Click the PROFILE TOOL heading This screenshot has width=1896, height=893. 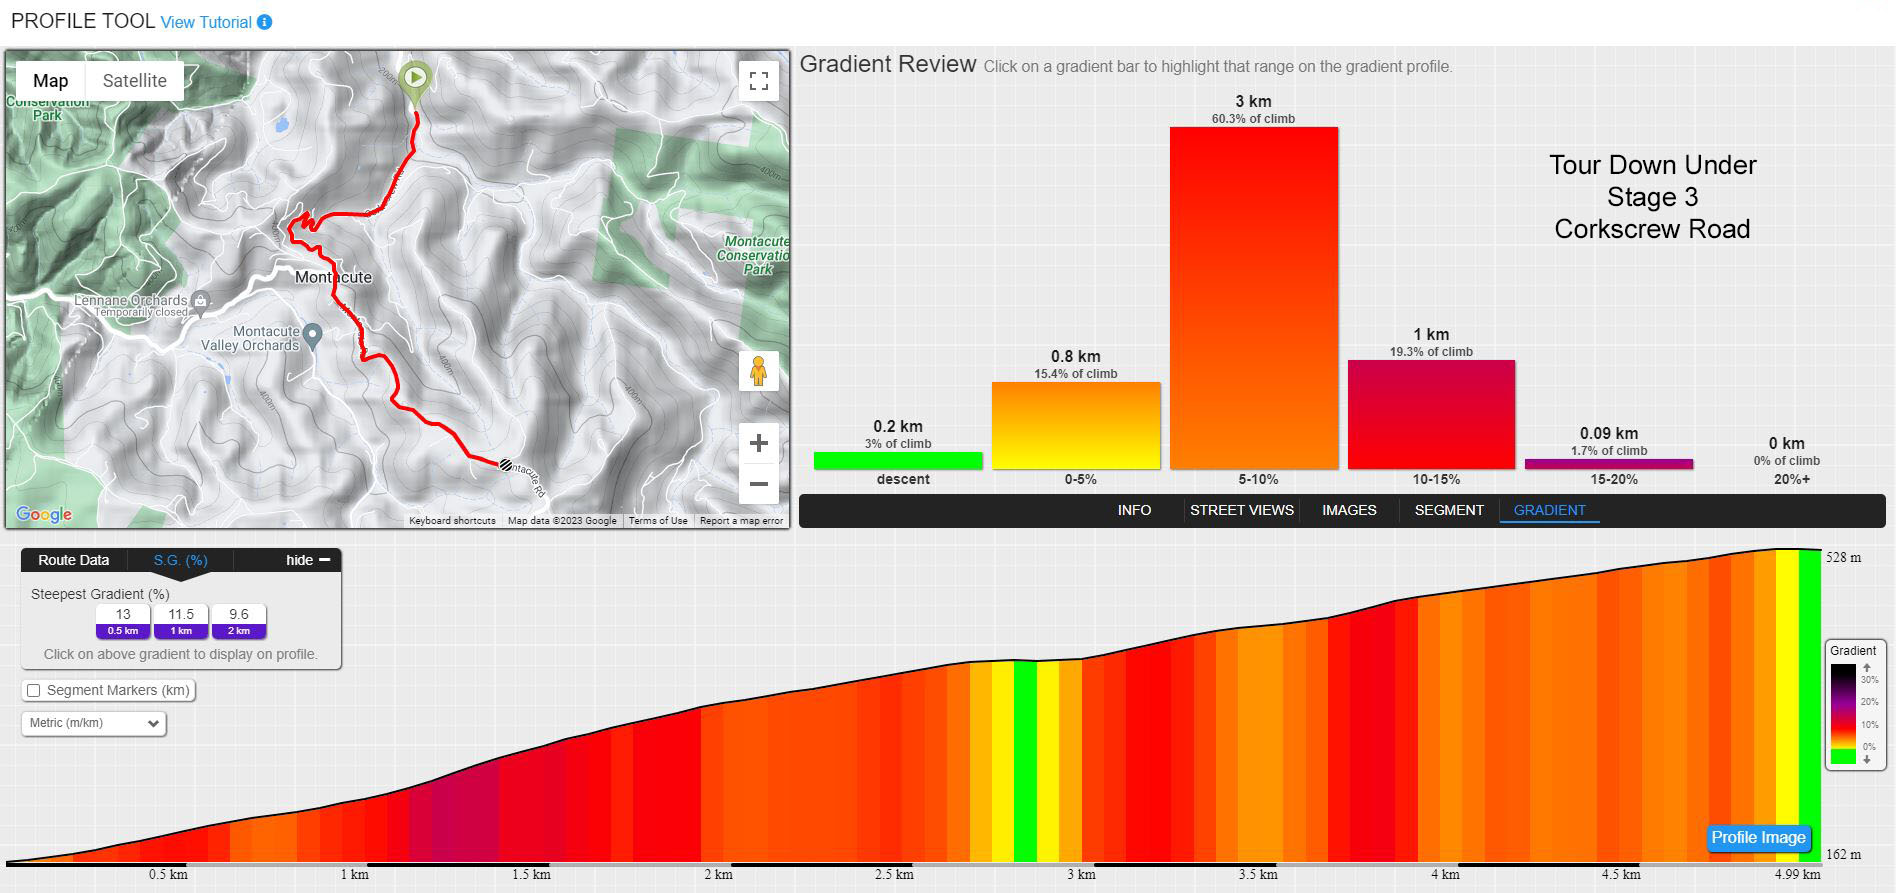pos(83,21)
